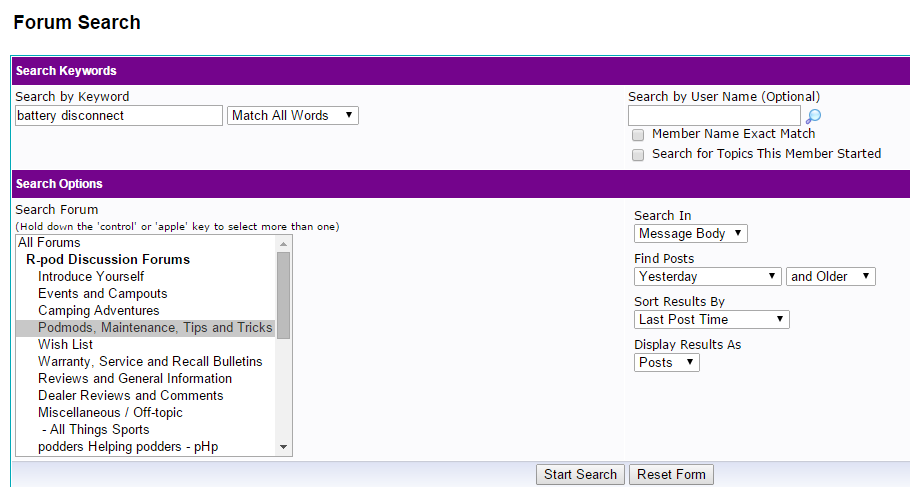Open the 'and Older' dropdown
The image size is (910, 487).
[x=830, y=276]
